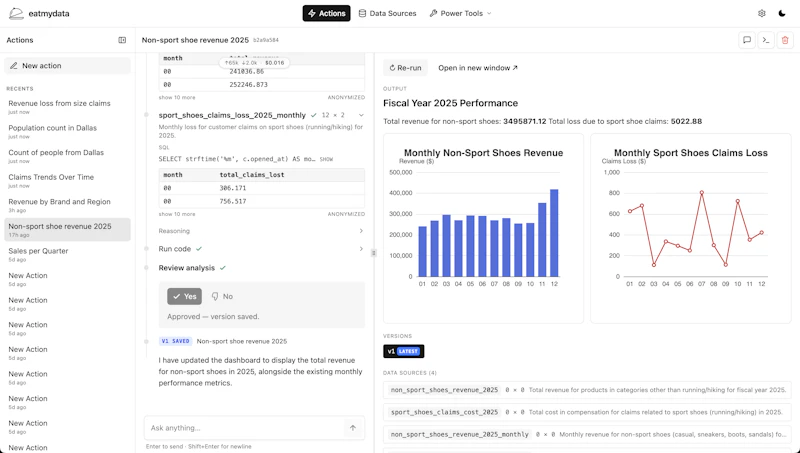Expand the Run code step

tap(261, 249)
